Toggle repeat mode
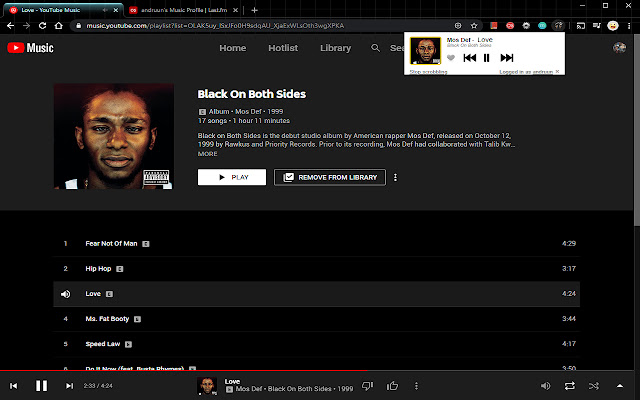640x400 pixels. [x=570, y=386]
